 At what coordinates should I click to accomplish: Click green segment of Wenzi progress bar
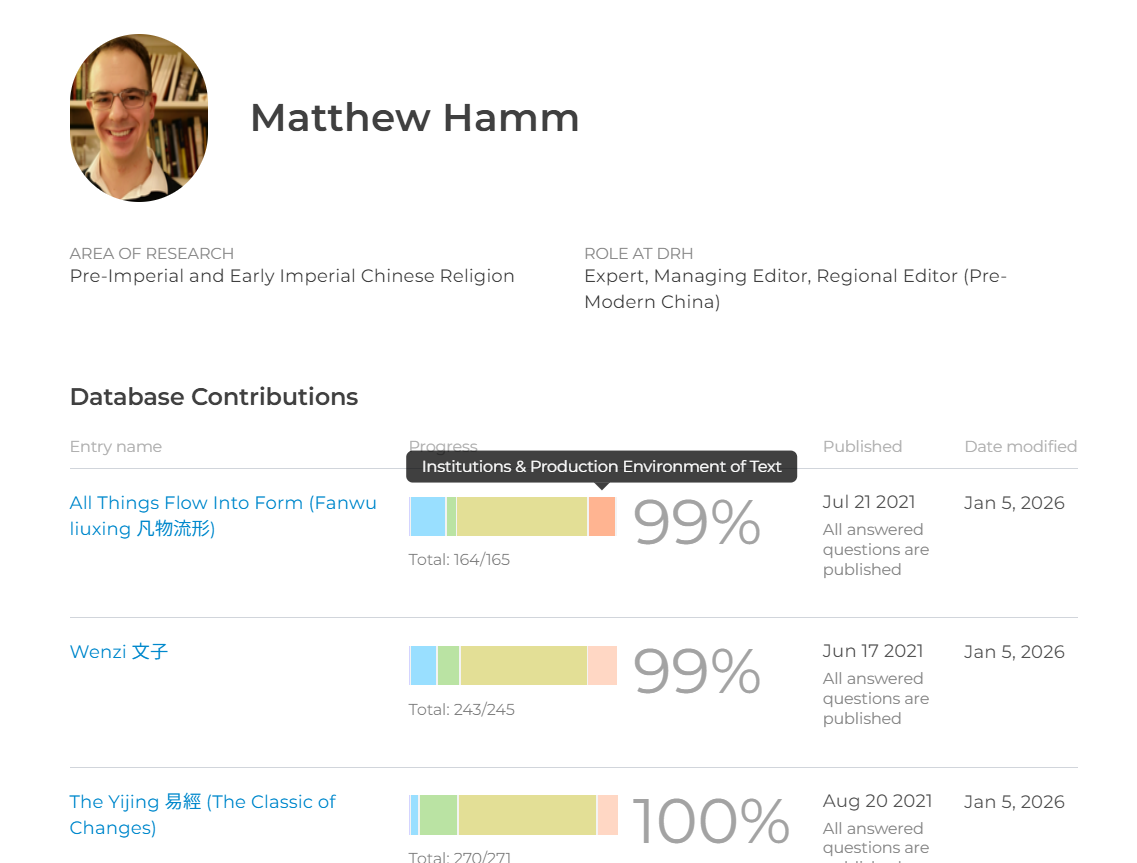click(x=448, y=666)
